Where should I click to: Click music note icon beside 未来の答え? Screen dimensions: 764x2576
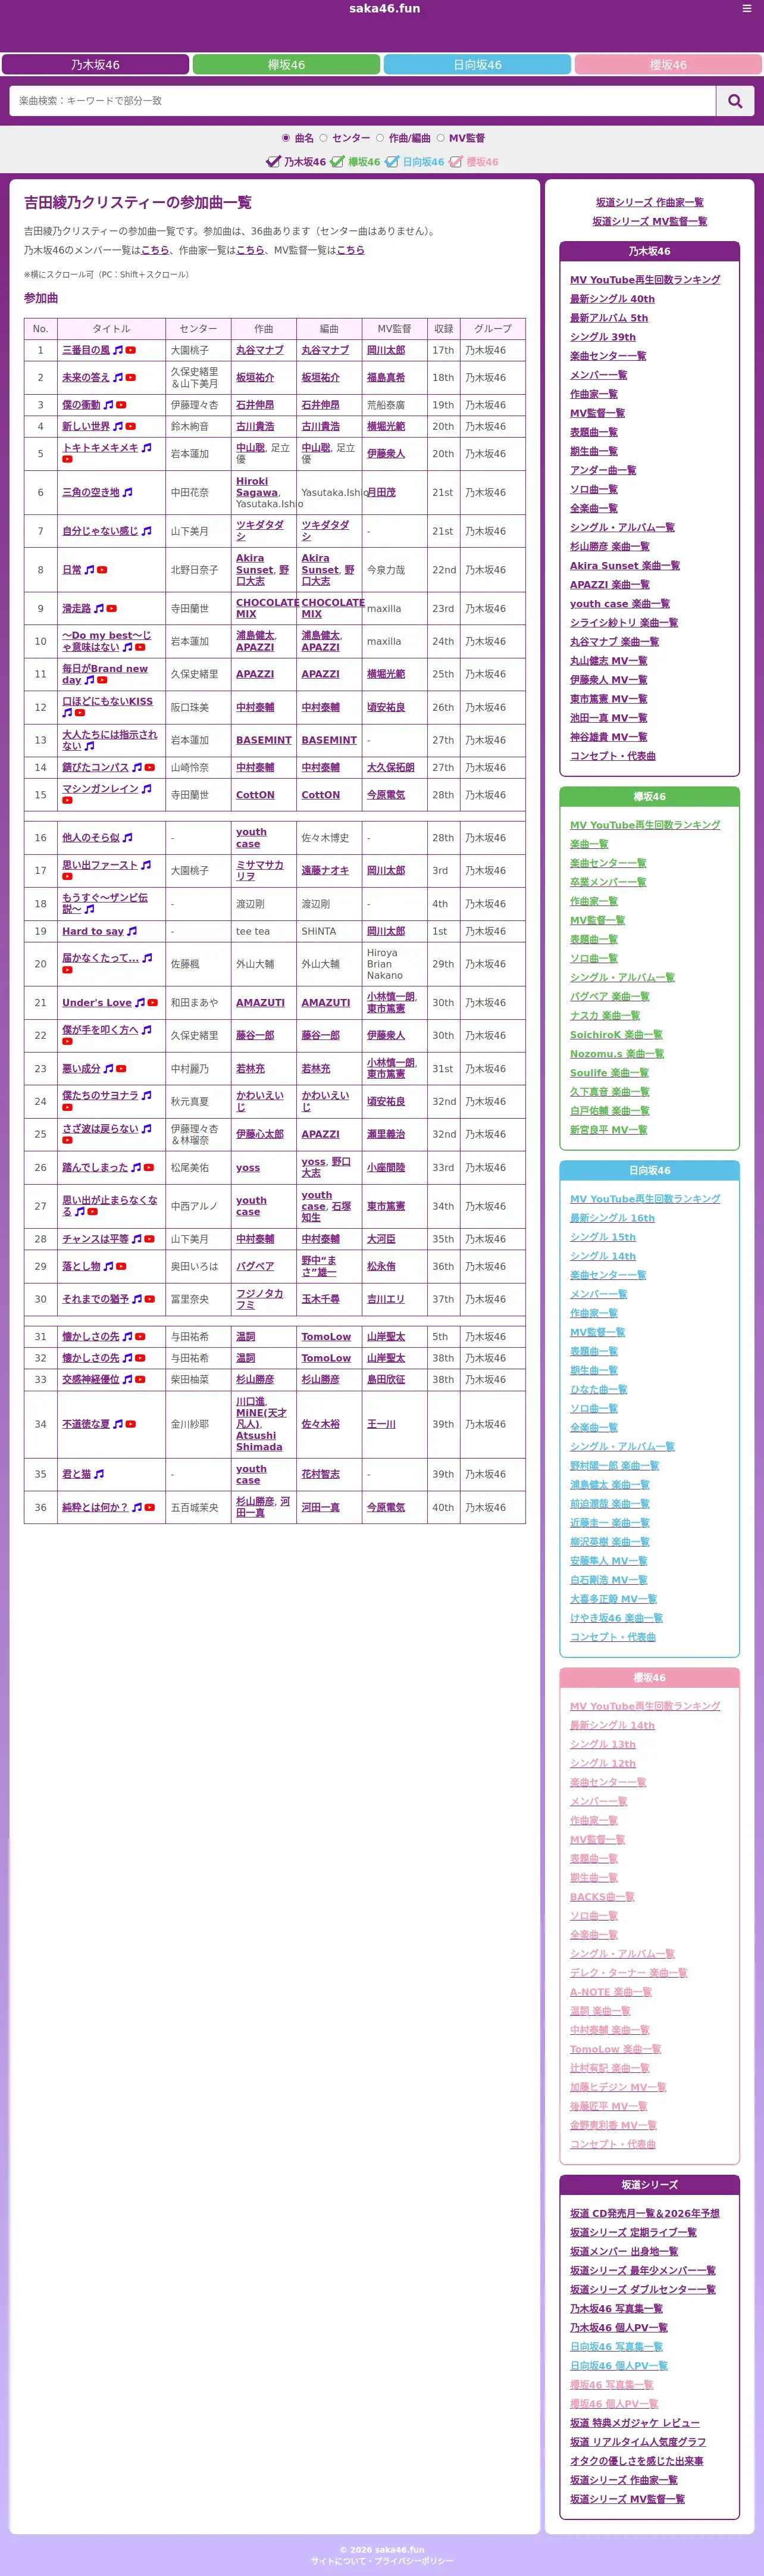pyautogui.click(x=118, y=378)
